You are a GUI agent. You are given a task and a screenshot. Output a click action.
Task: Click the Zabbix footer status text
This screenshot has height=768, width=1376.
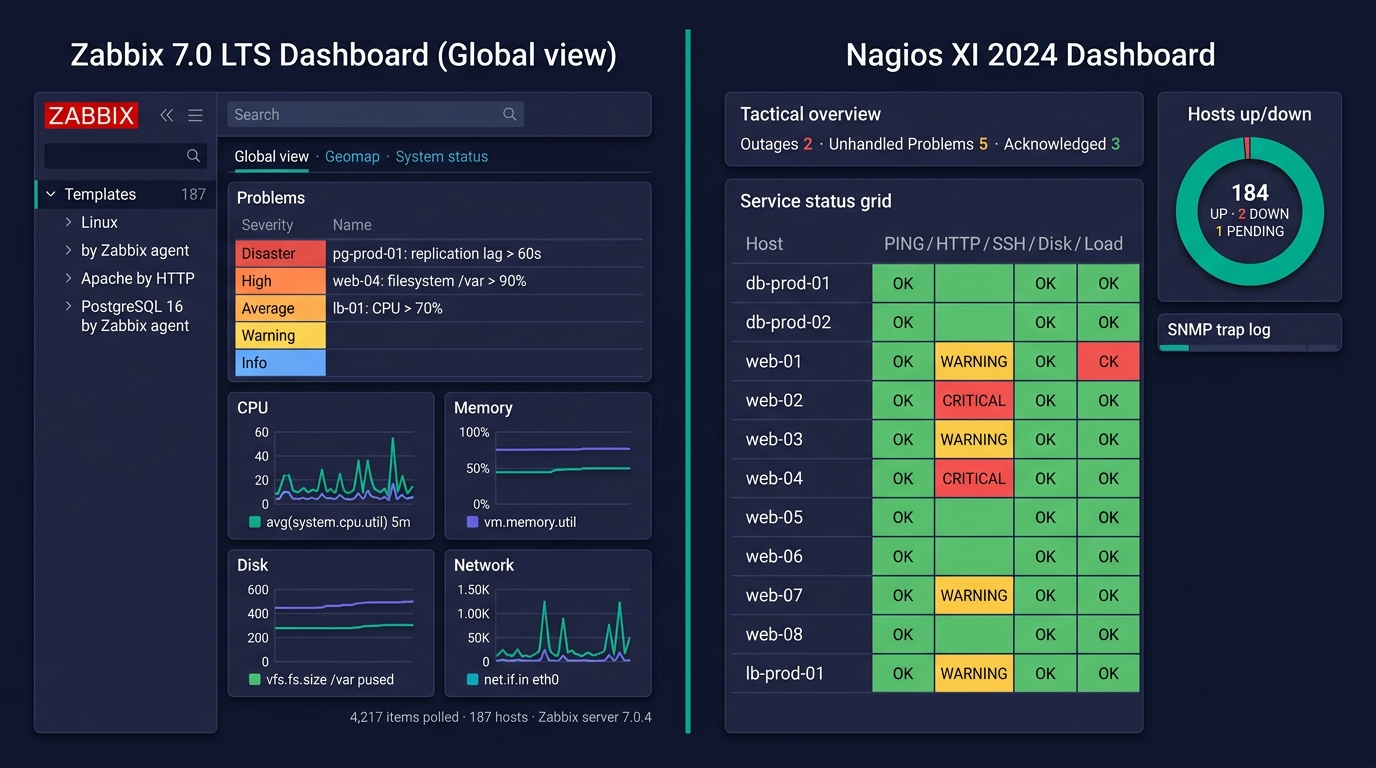pyautogui.click(x=501, y=717)
